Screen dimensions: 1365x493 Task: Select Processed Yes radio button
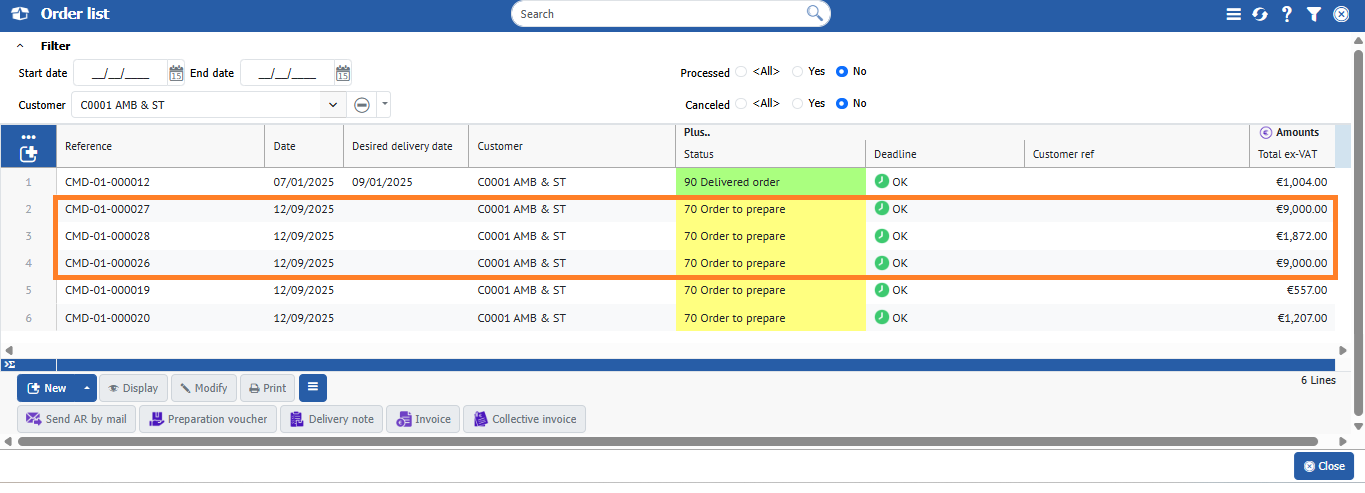click(797, 72)
